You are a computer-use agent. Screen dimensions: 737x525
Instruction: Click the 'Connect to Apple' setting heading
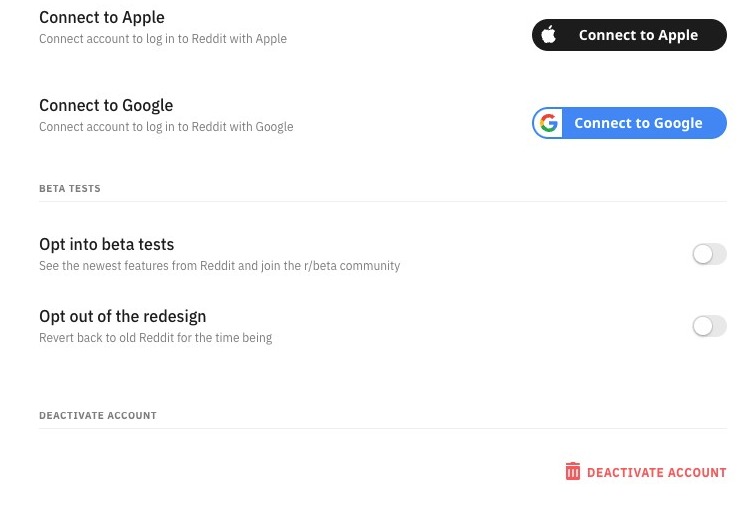coord(102,17)
